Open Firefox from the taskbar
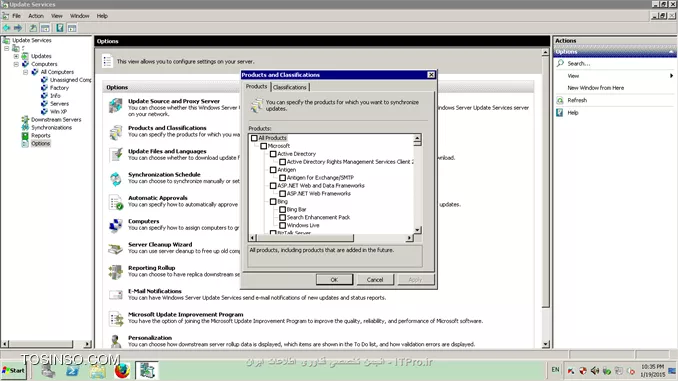The image size is (678, 381). click(122, 371)
